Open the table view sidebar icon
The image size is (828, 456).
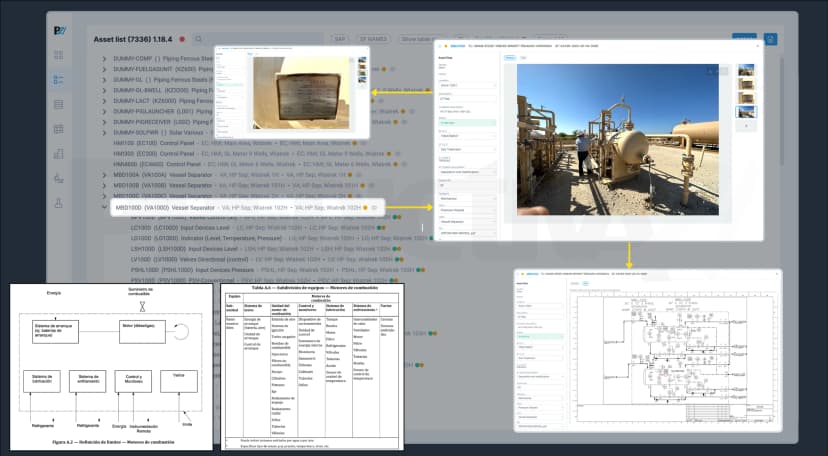point(59,104)
